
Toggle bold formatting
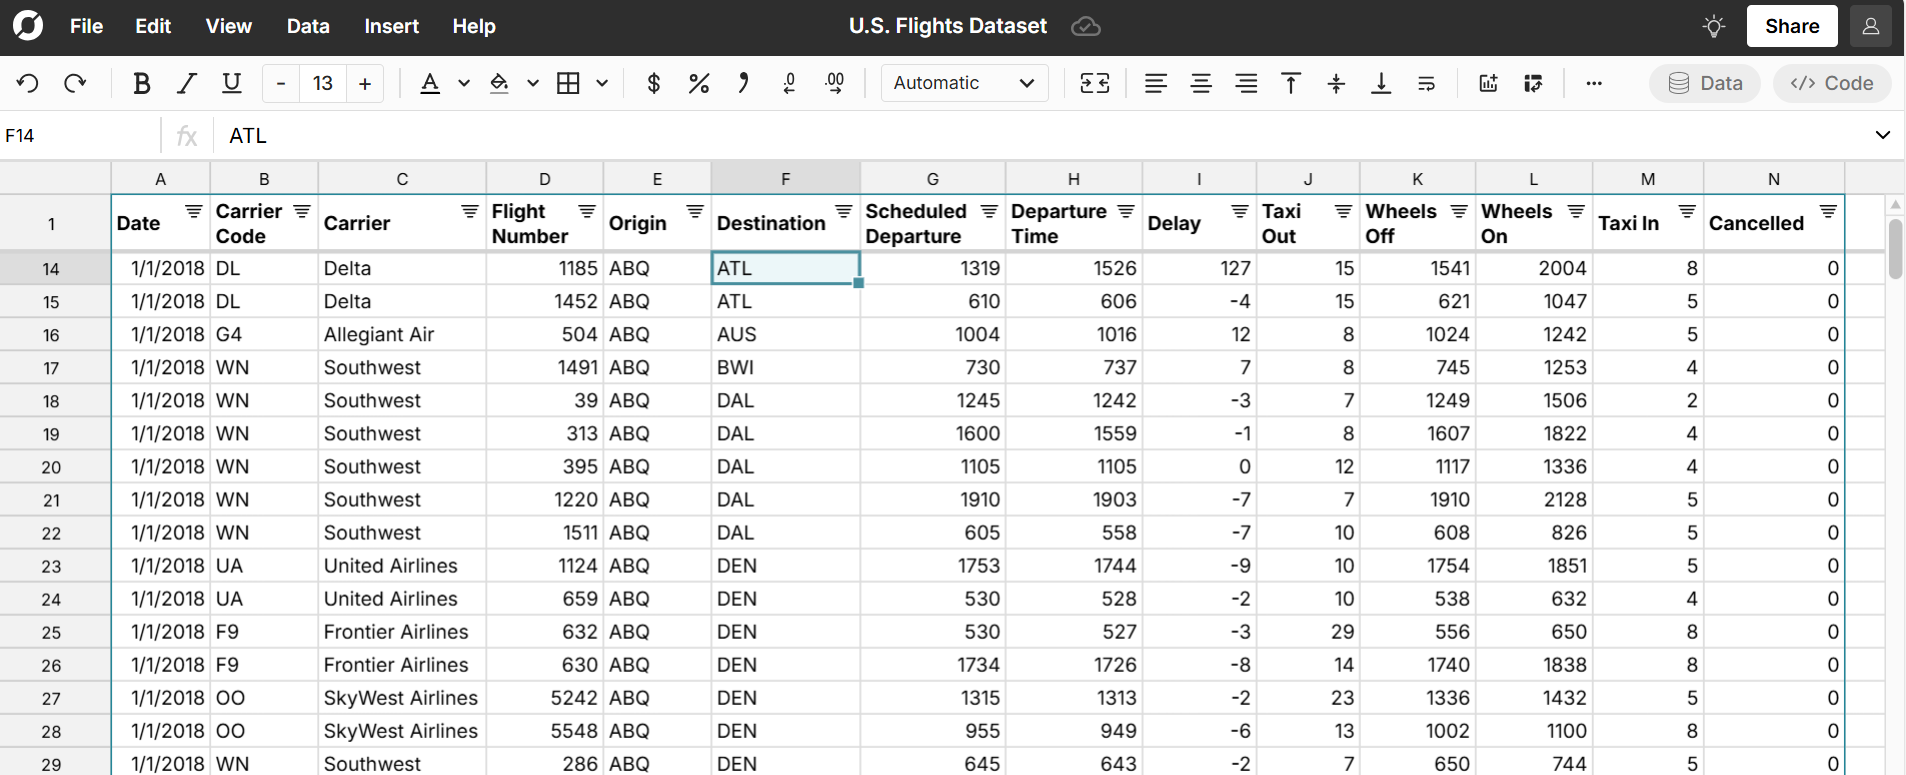142,83
